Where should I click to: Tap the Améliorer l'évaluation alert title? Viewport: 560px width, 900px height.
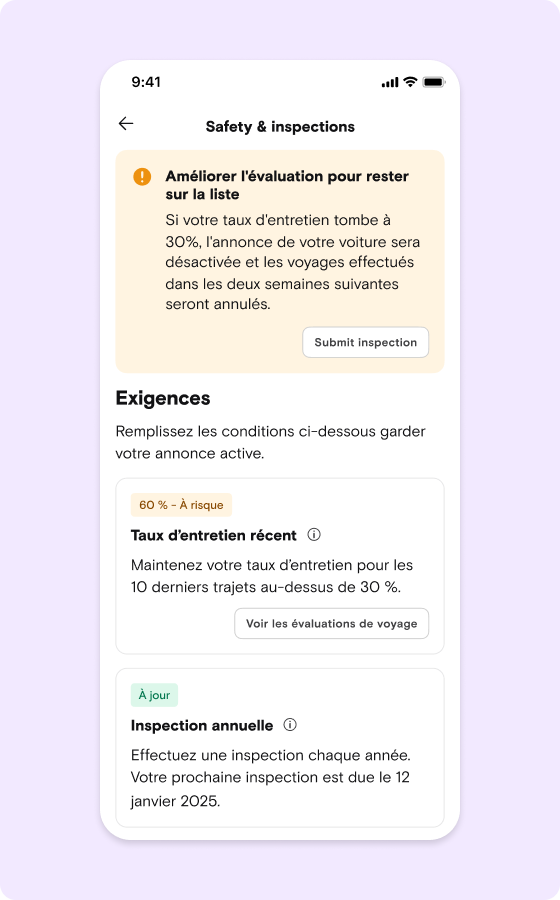(x=287, y=185)
